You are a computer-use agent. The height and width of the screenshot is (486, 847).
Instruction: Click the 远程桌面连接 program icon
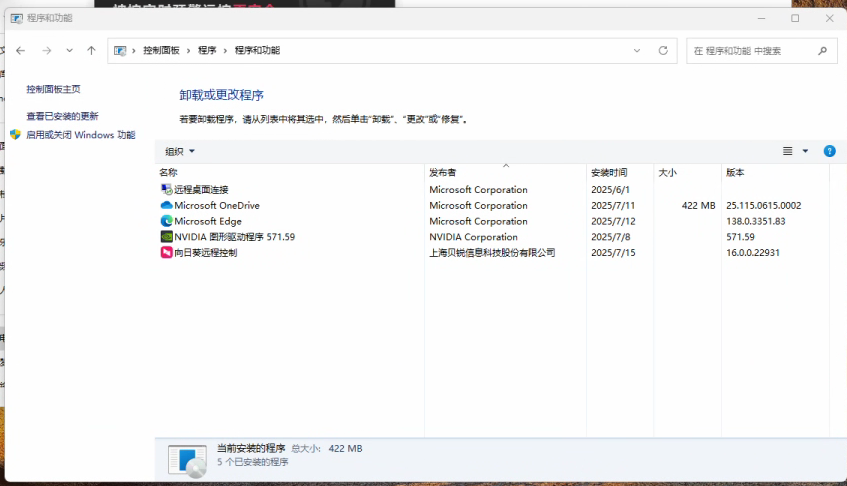(x=166, y=190)
